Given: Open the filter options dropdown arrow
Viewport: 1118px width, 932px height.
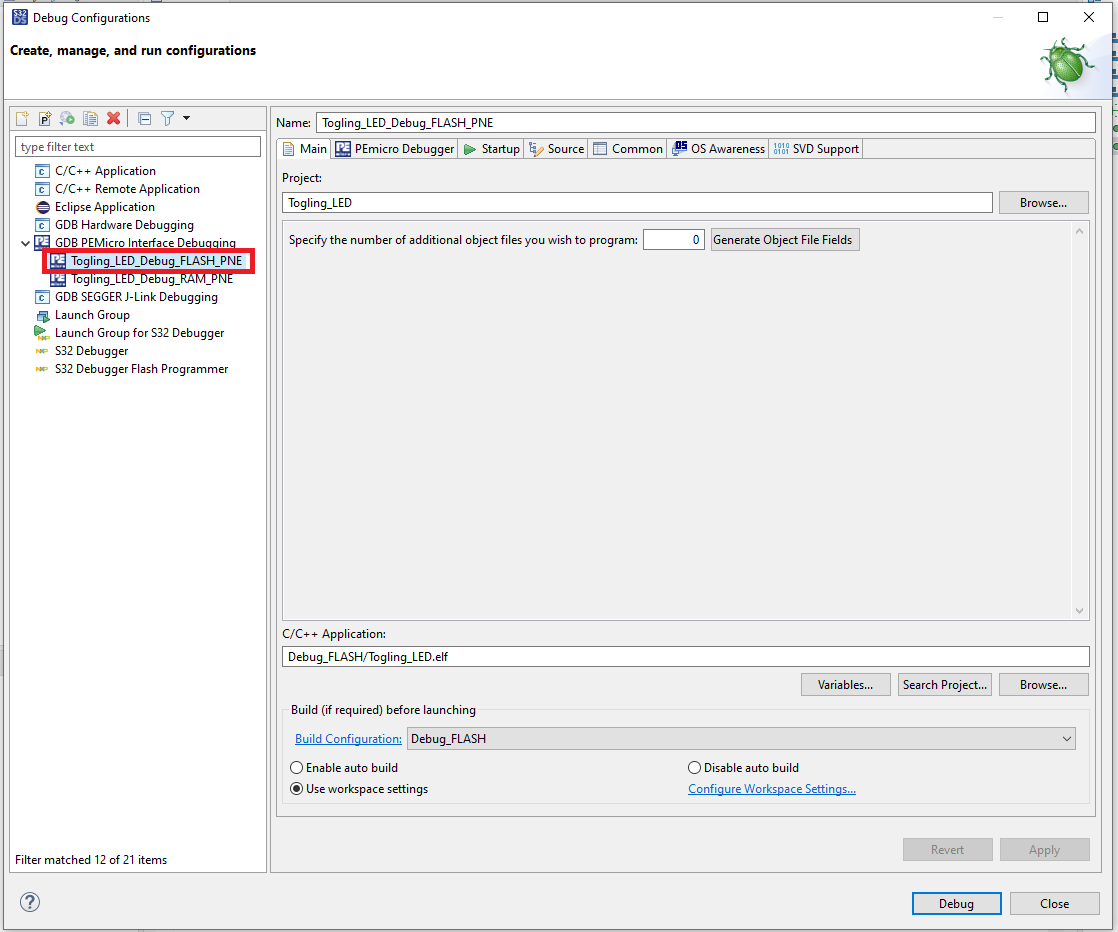Looking at the screenshot, I should point(186,118).
